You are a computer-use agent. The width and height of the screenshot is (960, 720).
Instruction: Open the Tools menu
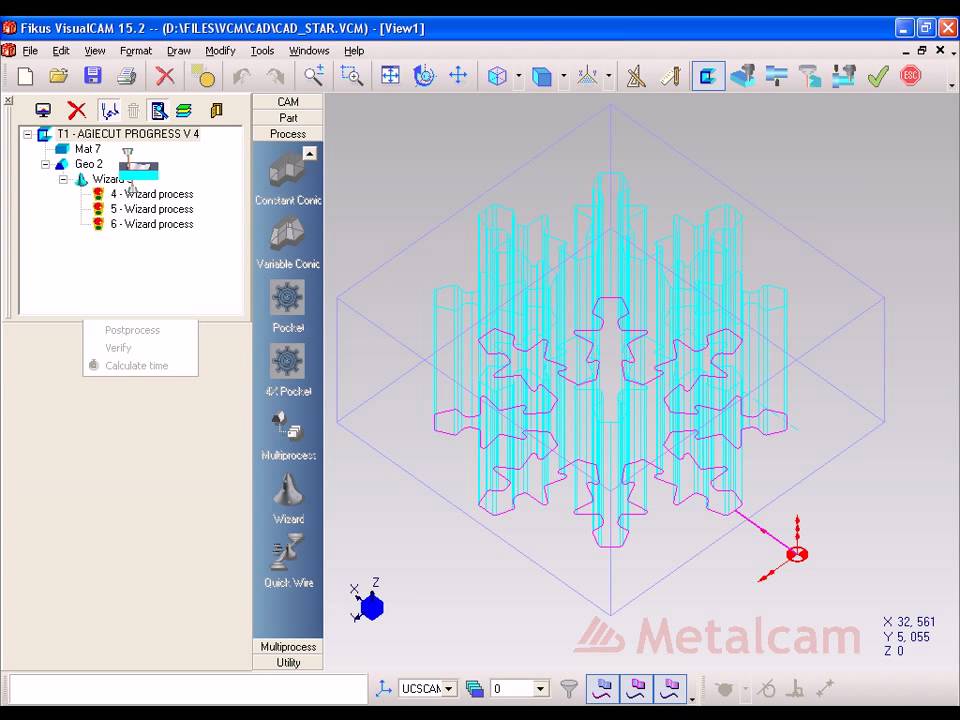click(262, 51)
